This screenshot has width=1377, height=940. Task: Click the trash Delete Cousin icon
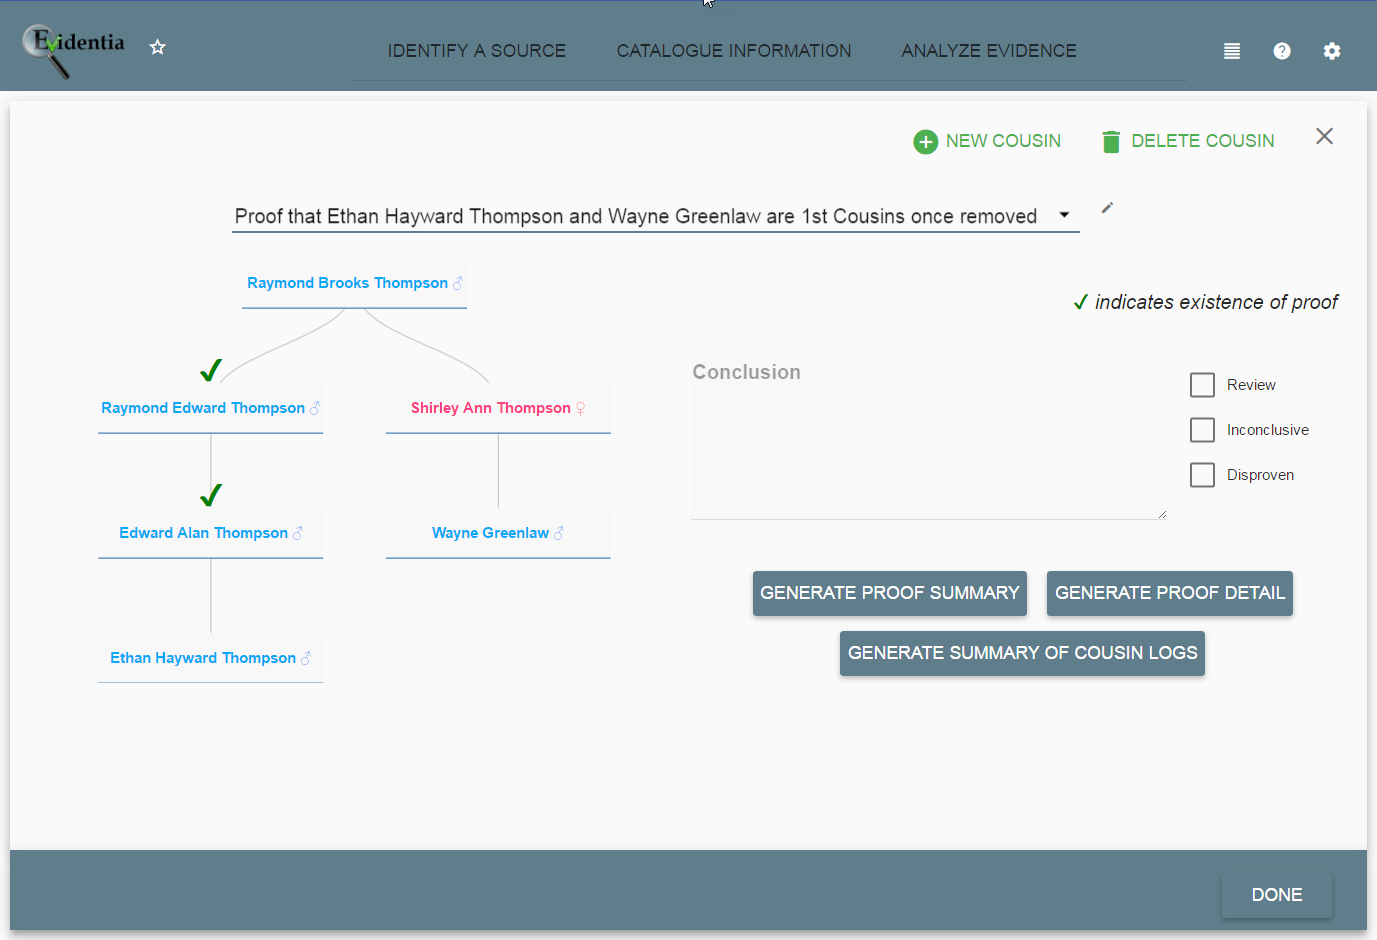click(x=1111, y=142)
